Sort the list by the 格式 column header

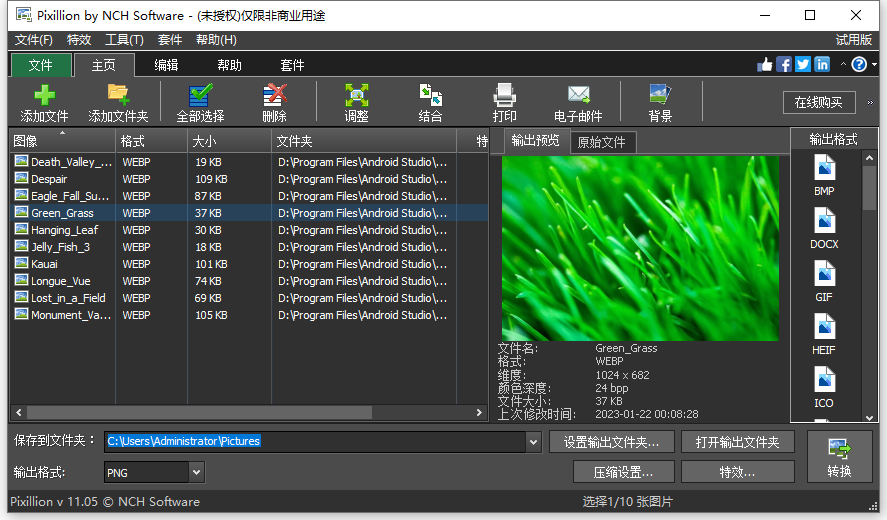coord(152,141)
